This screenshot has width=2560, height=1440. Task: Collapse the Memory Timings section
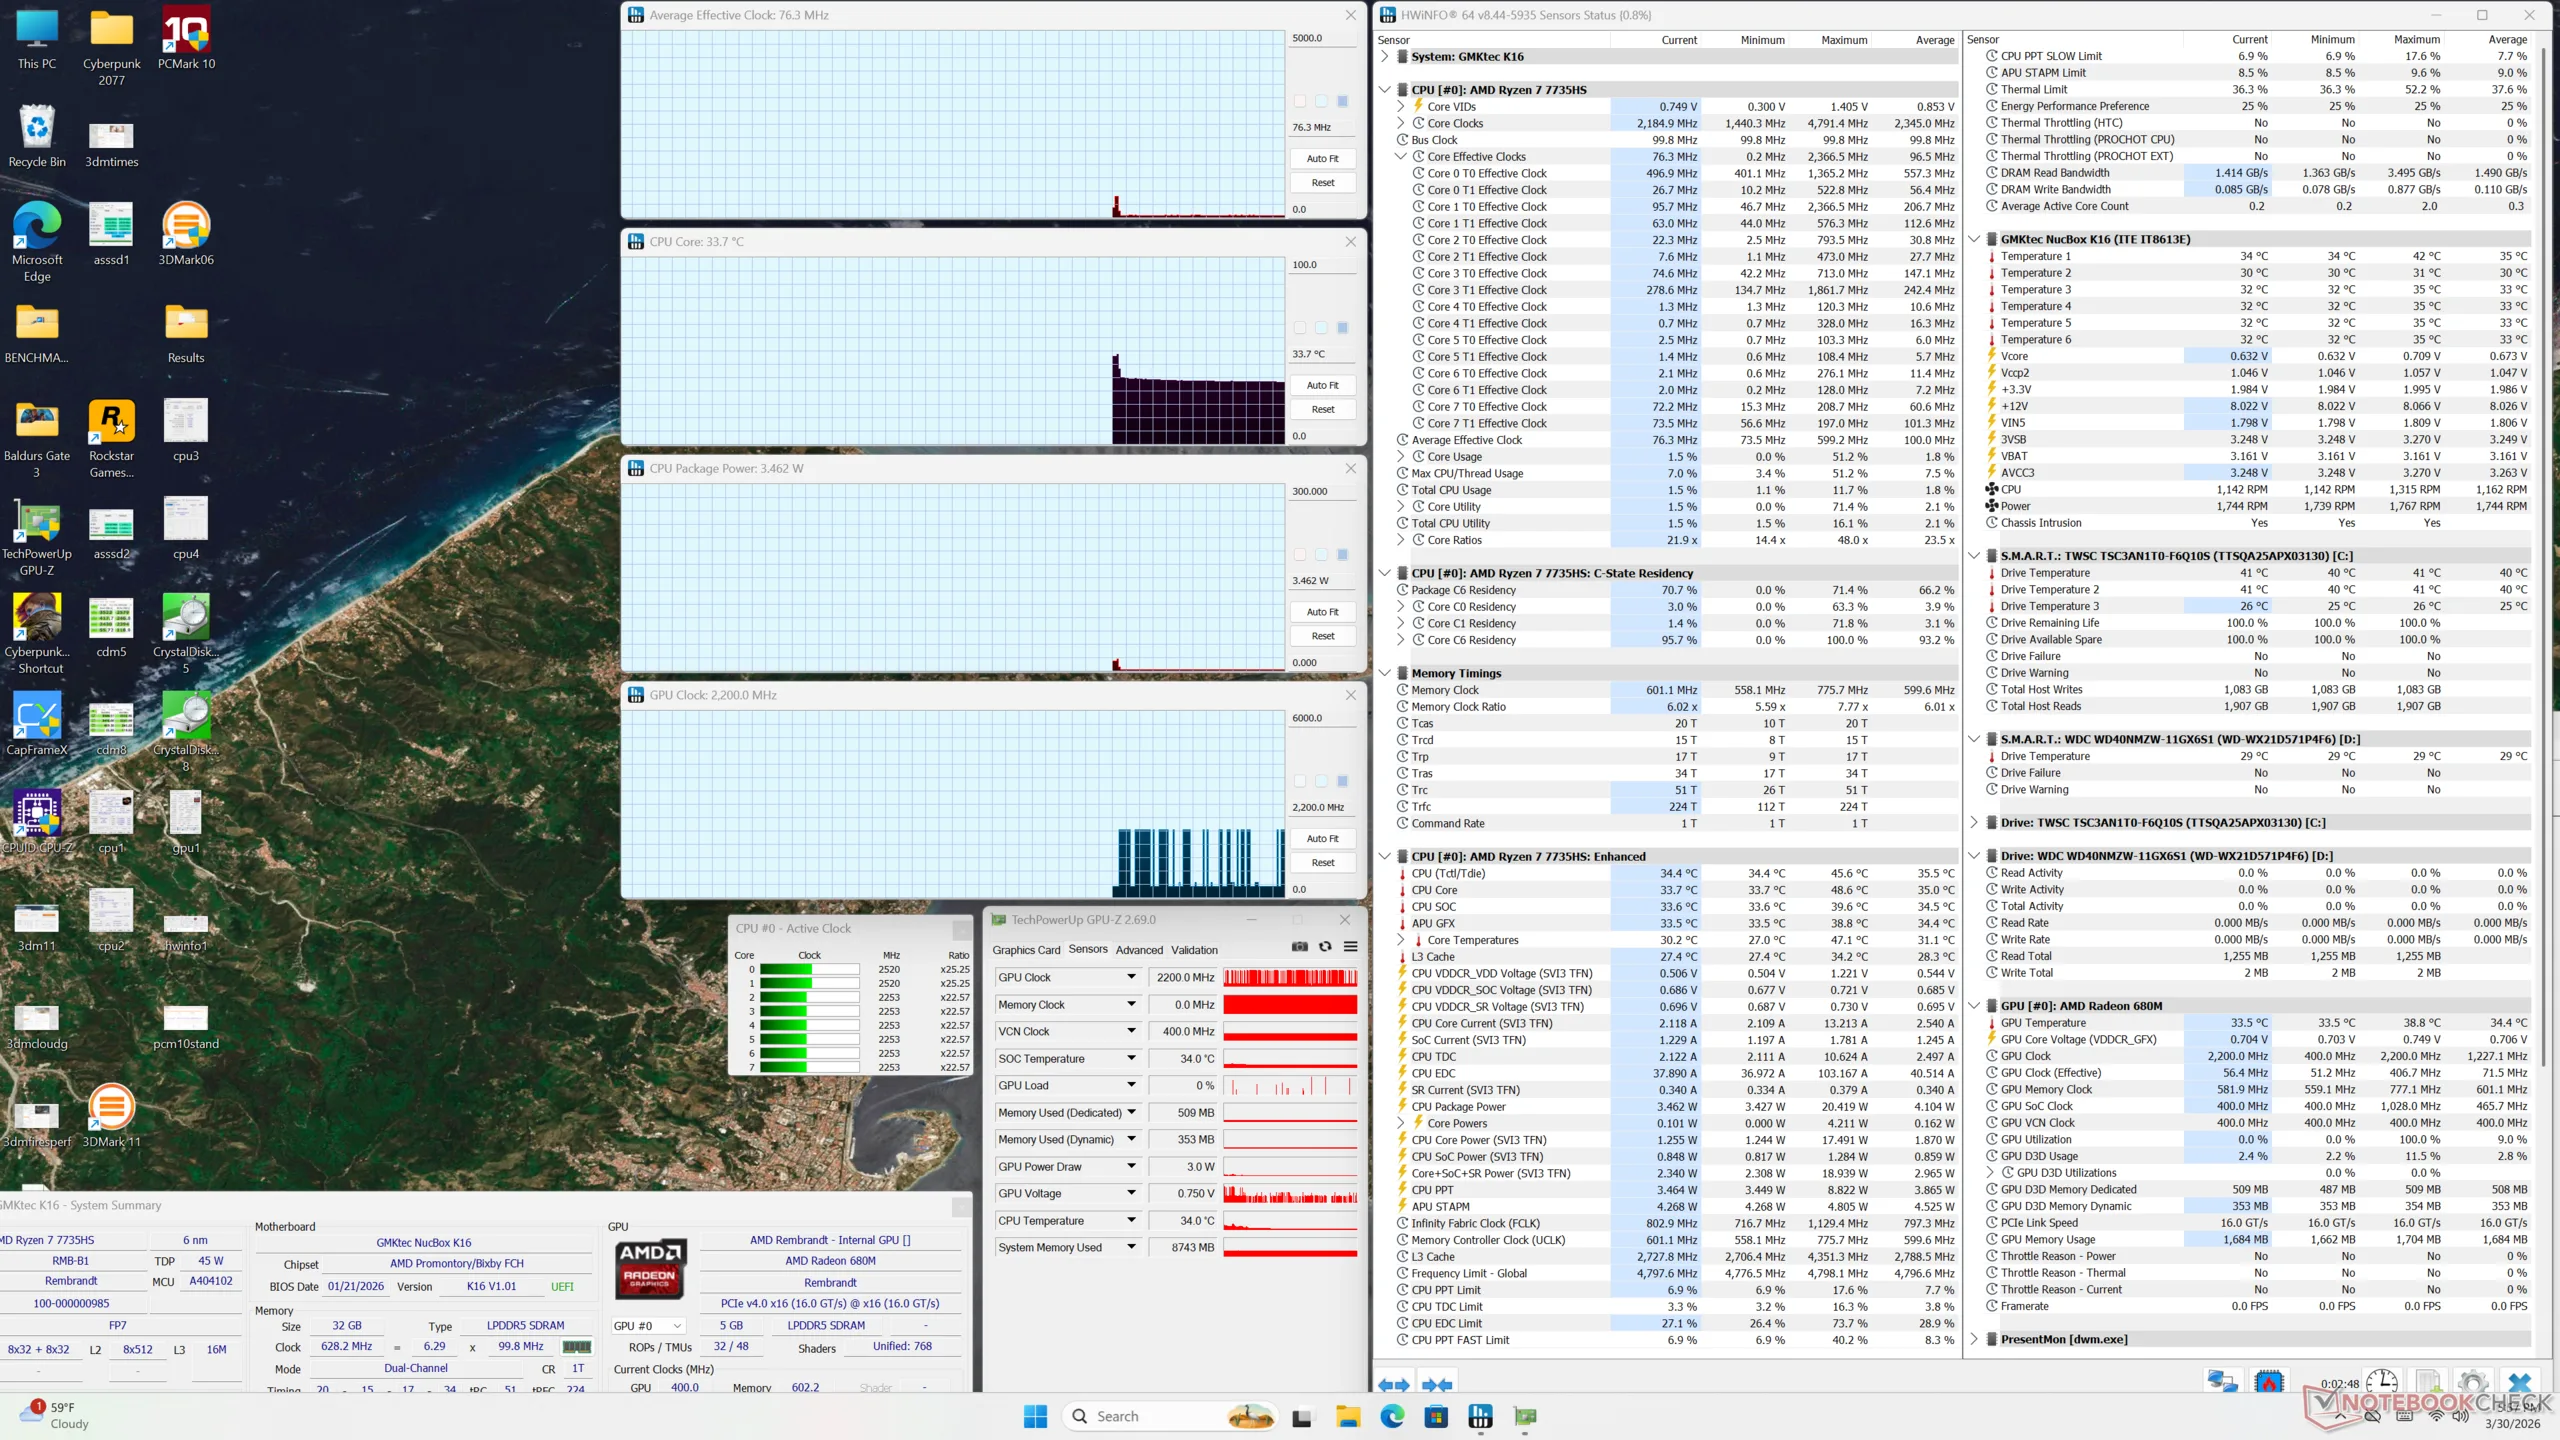1385,673
